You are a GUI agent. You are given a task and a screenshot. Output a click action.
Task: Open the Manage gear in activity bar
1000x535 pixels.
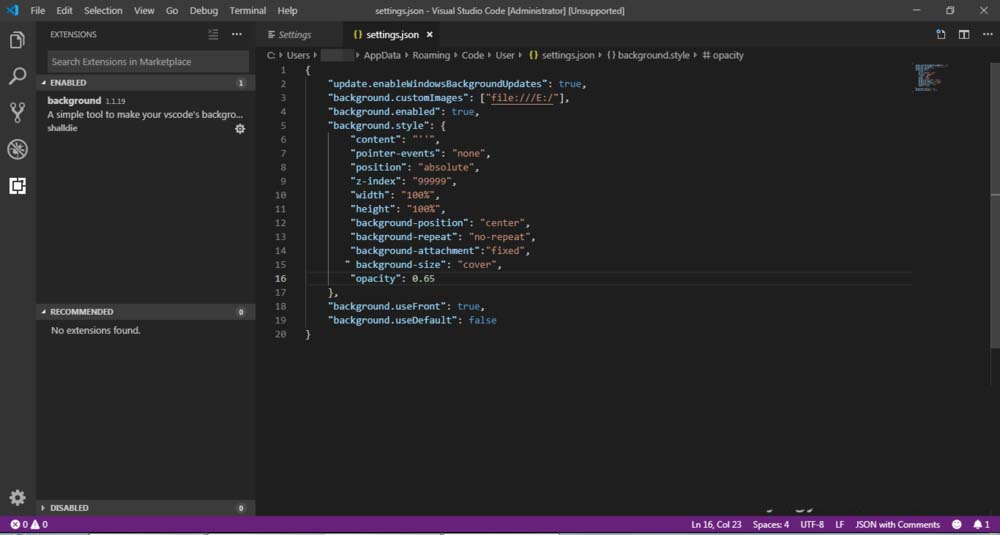17,497
